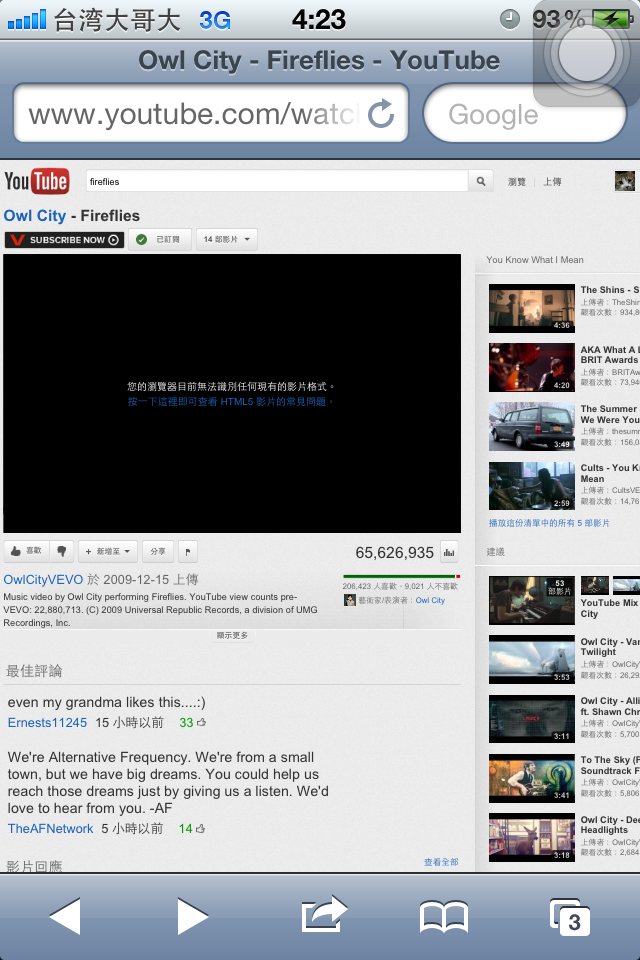Image resolution: width=640 pixels, height=960 pixels.
Task: Tap the AssistiveTouch floating button
Action: click(587, 54)
